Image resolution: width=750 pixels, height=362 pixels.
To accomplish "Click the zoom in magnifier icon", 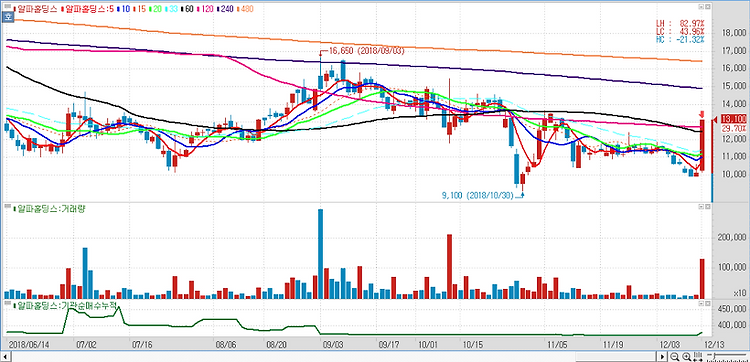I will (686, 357).
